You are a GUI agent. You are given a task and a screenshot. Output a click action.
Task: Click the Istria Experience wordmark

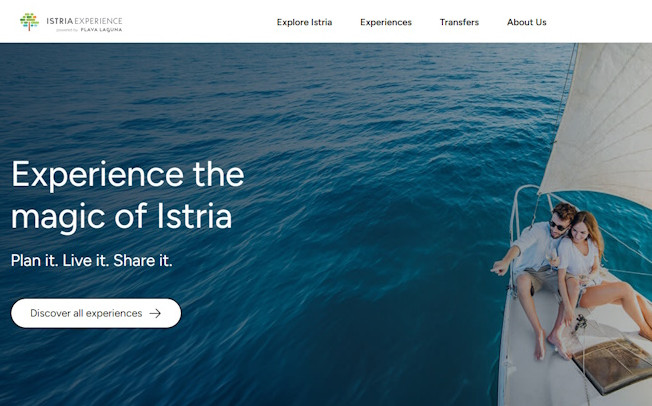84,21
